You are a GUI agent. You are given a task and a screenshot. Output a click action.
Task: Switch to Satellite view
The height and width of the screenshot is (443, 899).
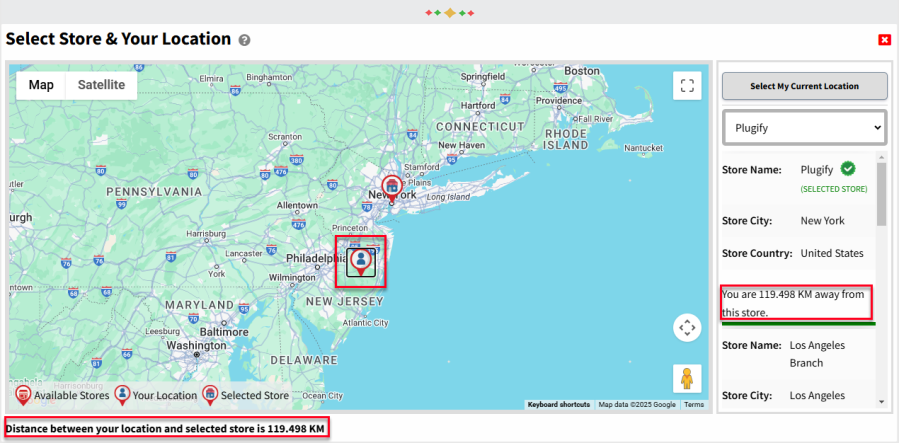pos(101,85)
